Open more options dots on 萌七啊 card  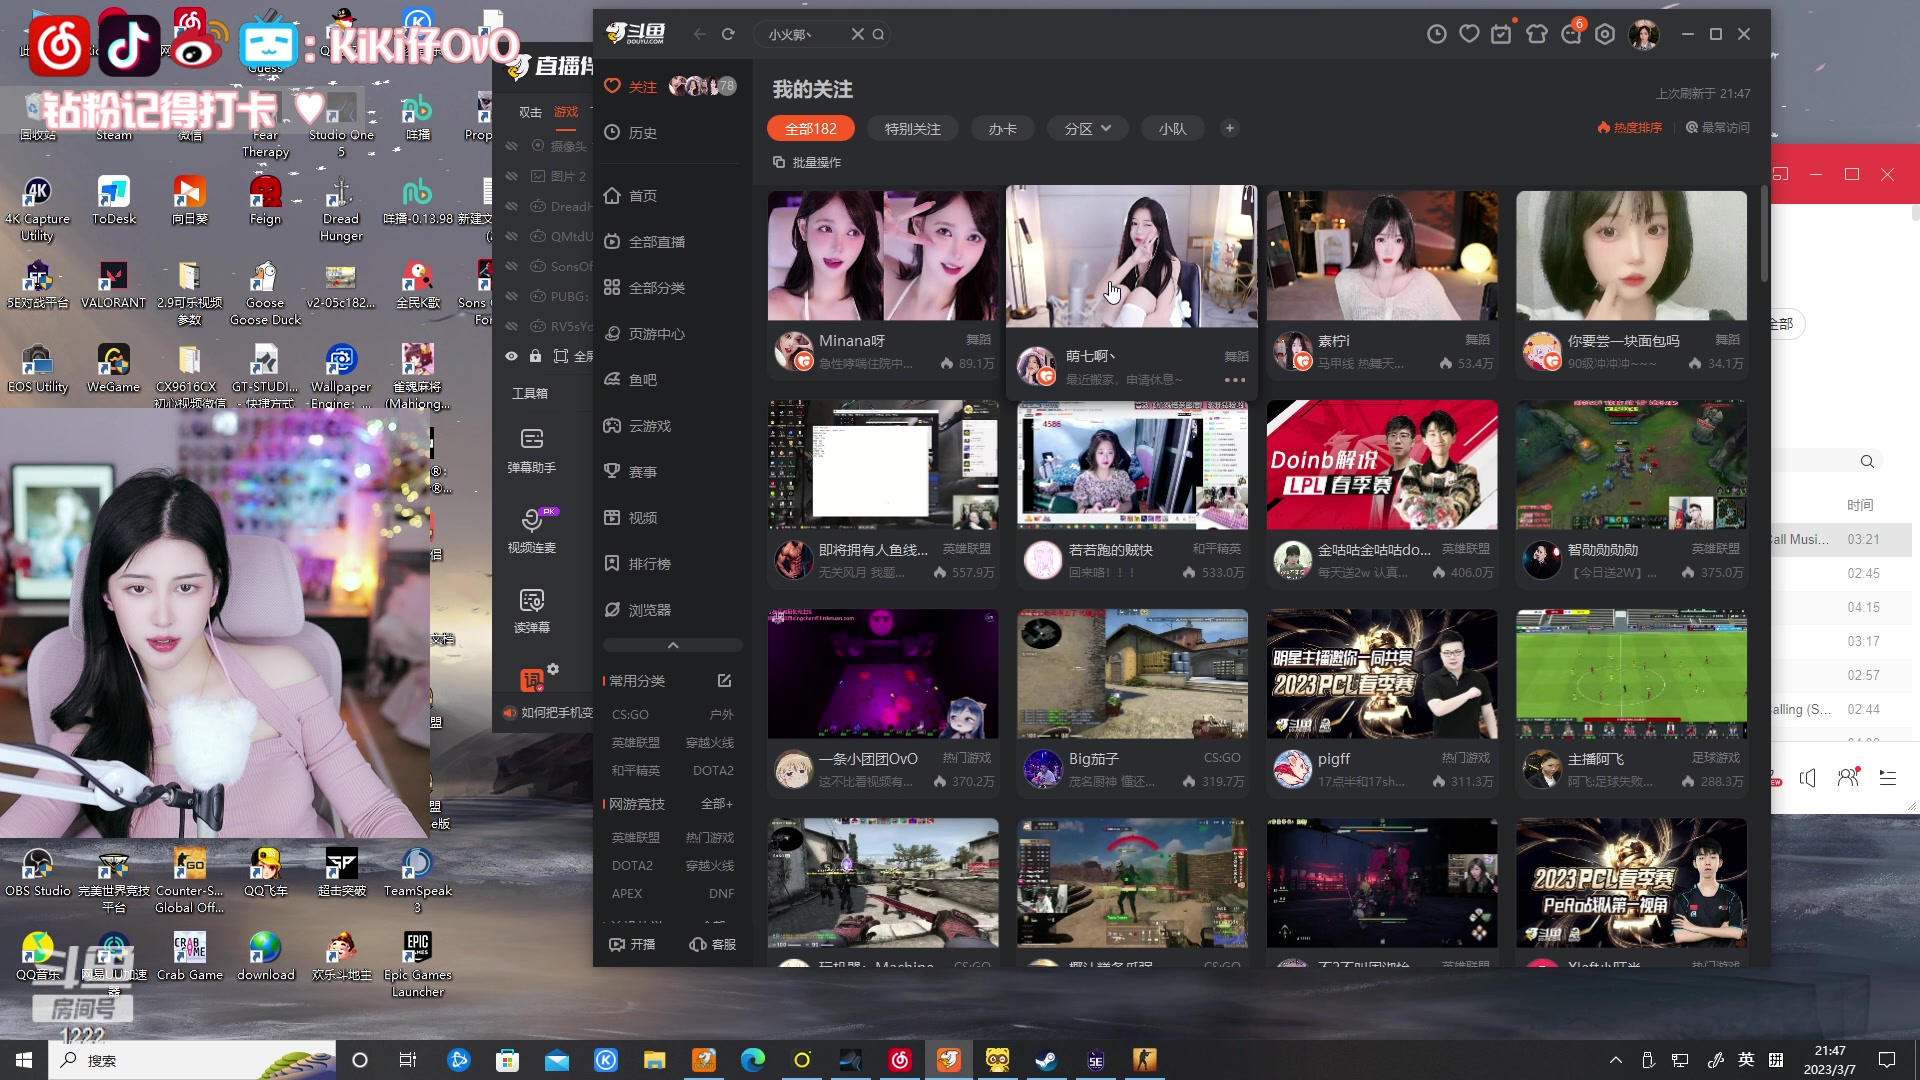(x=1235, y=380)
